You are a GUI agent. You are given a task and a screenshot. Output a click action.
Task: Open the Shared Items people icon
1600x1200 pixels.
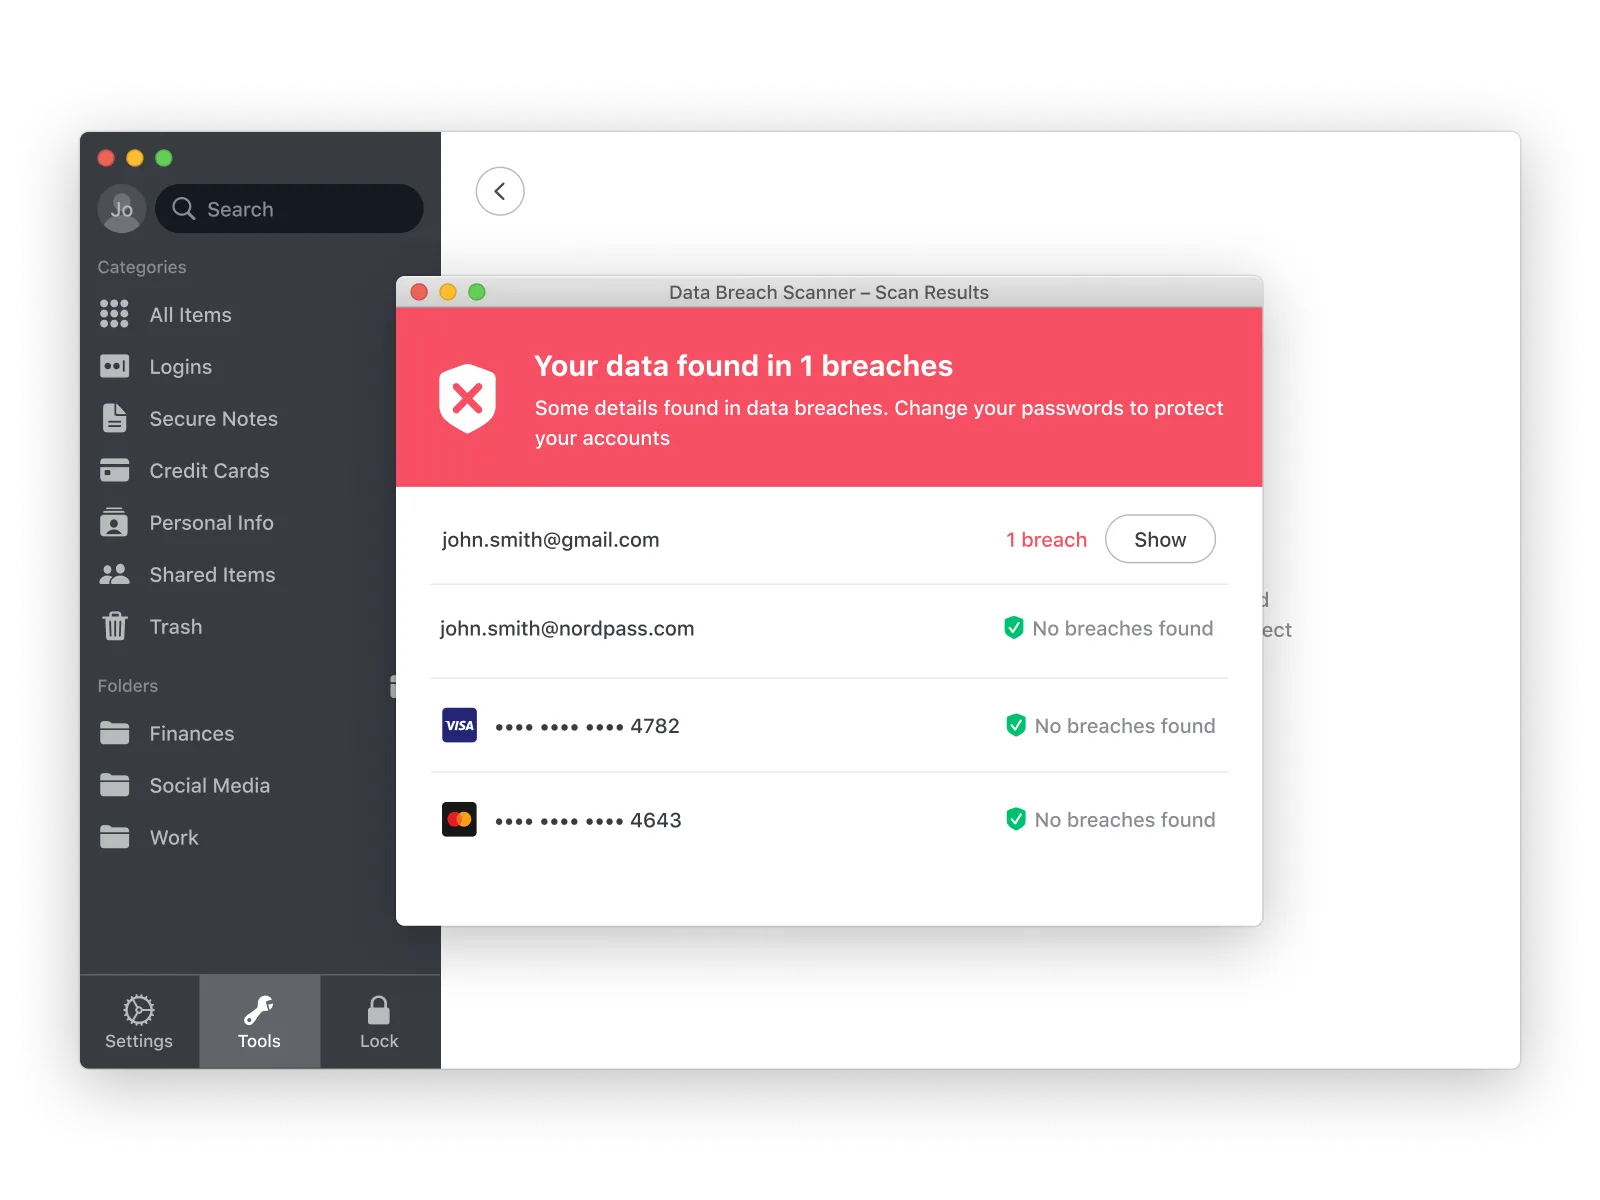pos(114,574)
